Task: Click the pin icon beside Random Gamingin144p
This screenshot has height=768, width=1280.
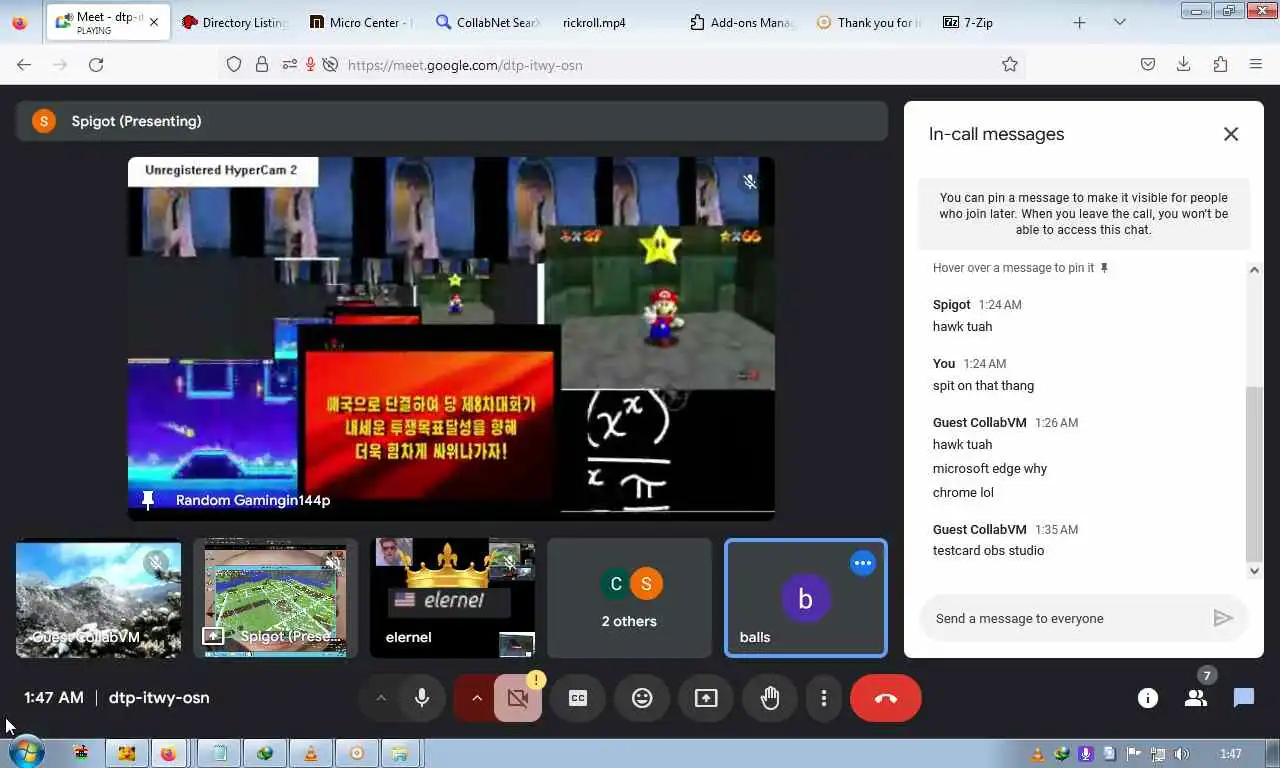Action: point(148,500)
